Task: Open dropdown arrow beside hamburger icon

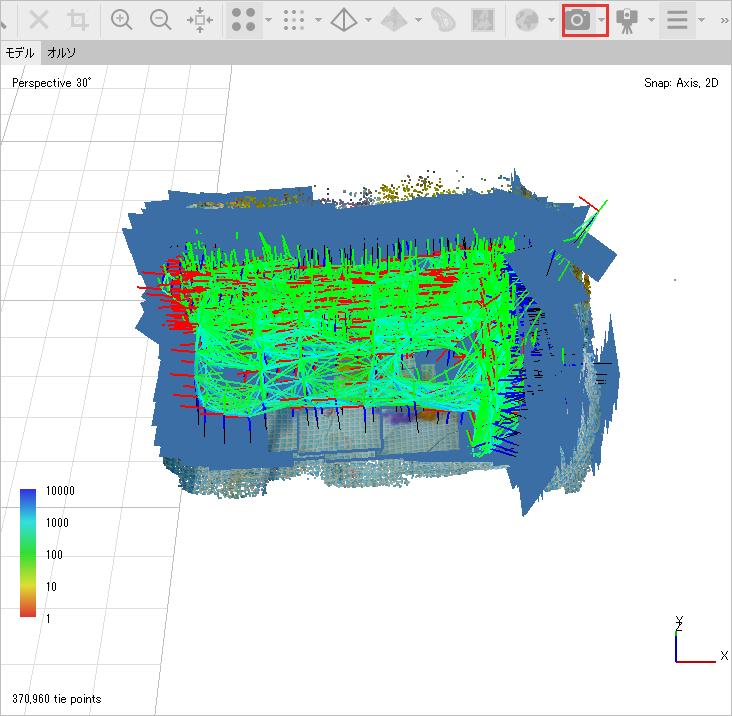Action: click(701, 20)
